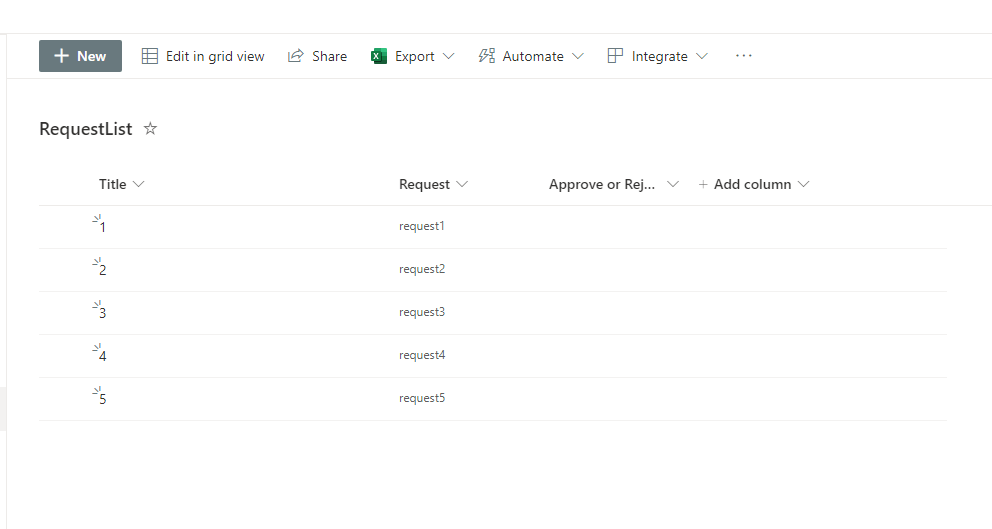
Task: Click the Request column header
Action: [x=424, y=184]
